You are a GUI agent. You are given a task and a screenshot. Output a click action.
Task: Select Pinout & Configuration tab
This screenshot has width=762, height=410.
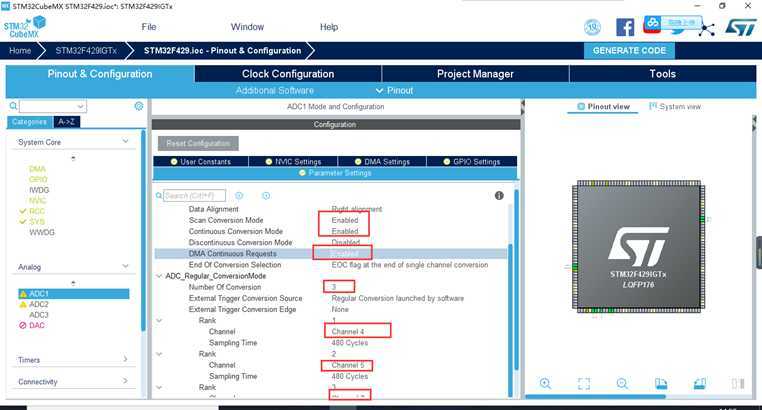[100, 74]
